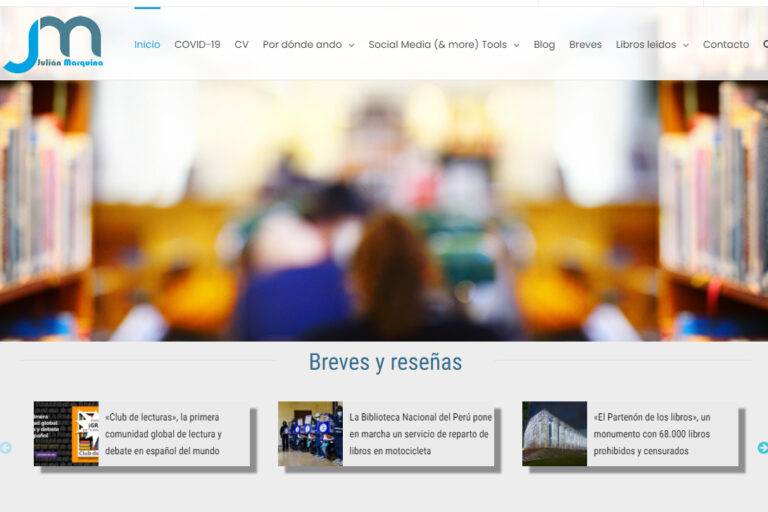Viewport: 768px width, 512px height.
Task: Go to the CV page
Action: 241,45
